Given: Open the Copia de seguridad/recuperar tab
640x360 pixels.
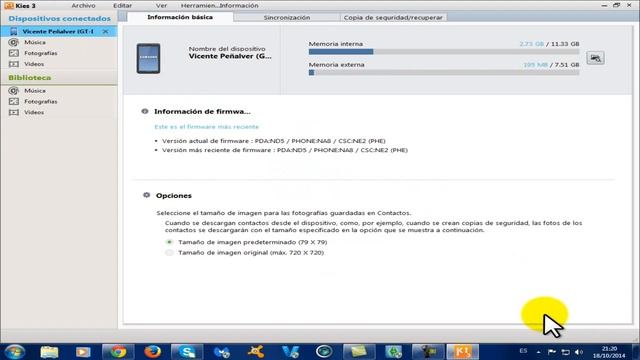Looking at the screenshot, I should tap(393, 18).
